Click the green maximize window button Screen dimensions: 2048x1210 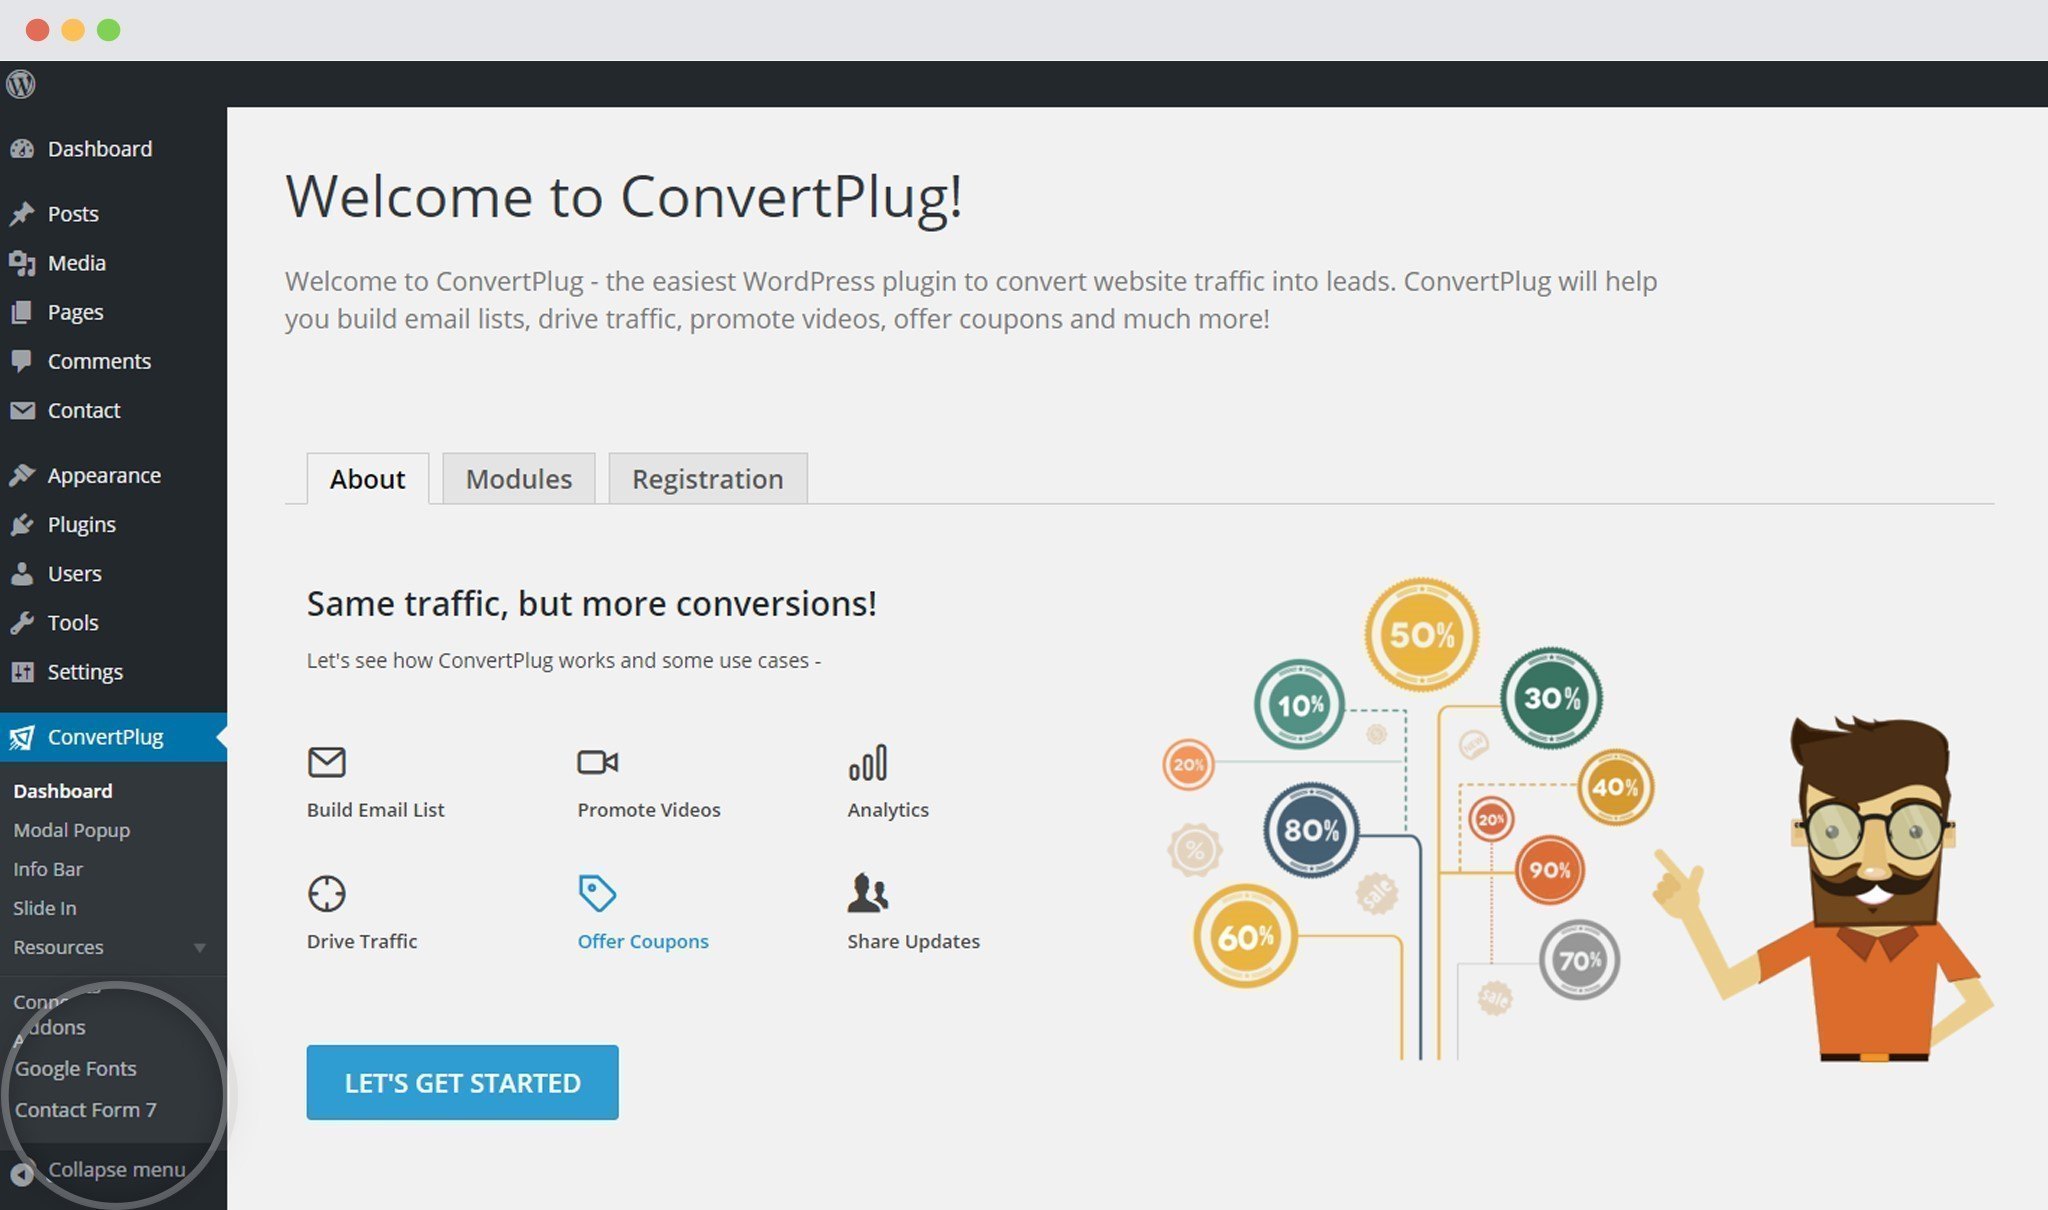[108, 30]
